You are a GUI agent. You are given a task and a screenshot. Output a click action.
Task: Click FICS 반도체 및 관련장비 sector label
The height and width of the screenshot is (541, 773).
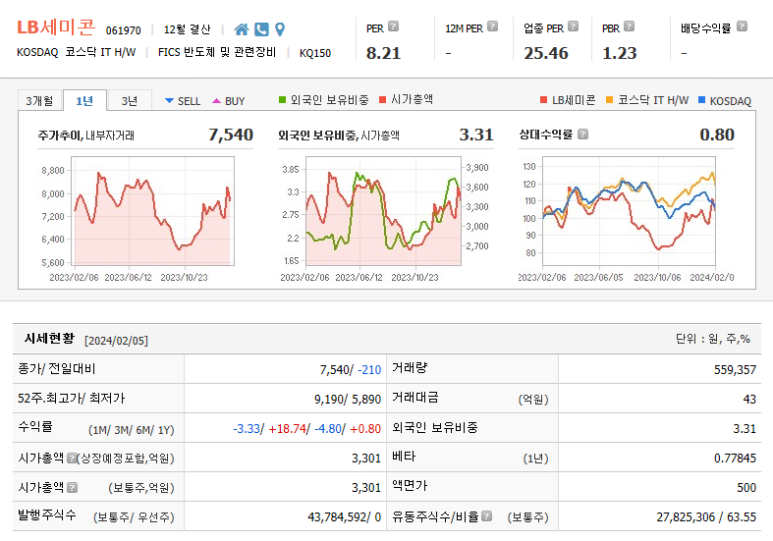tap(217, 52)
